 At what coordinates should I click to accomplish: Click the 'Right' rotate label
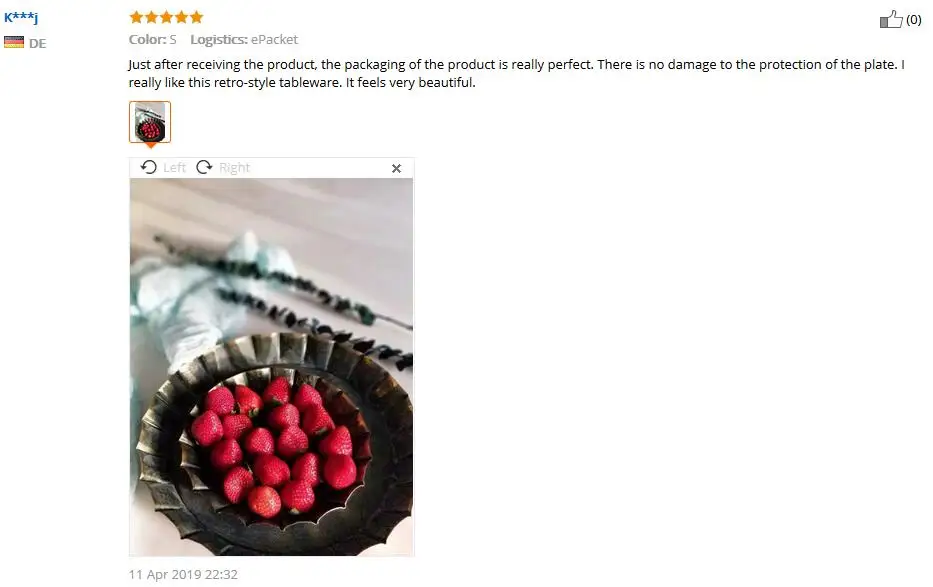pos(234,168)
